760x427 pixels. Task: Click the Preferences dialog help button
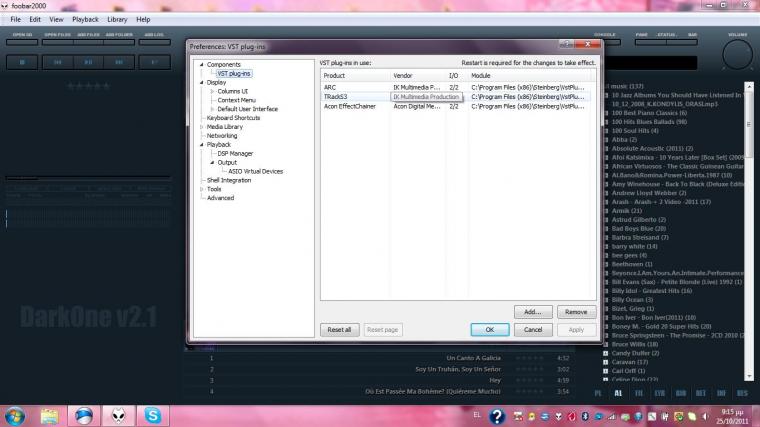coord(567,44)
